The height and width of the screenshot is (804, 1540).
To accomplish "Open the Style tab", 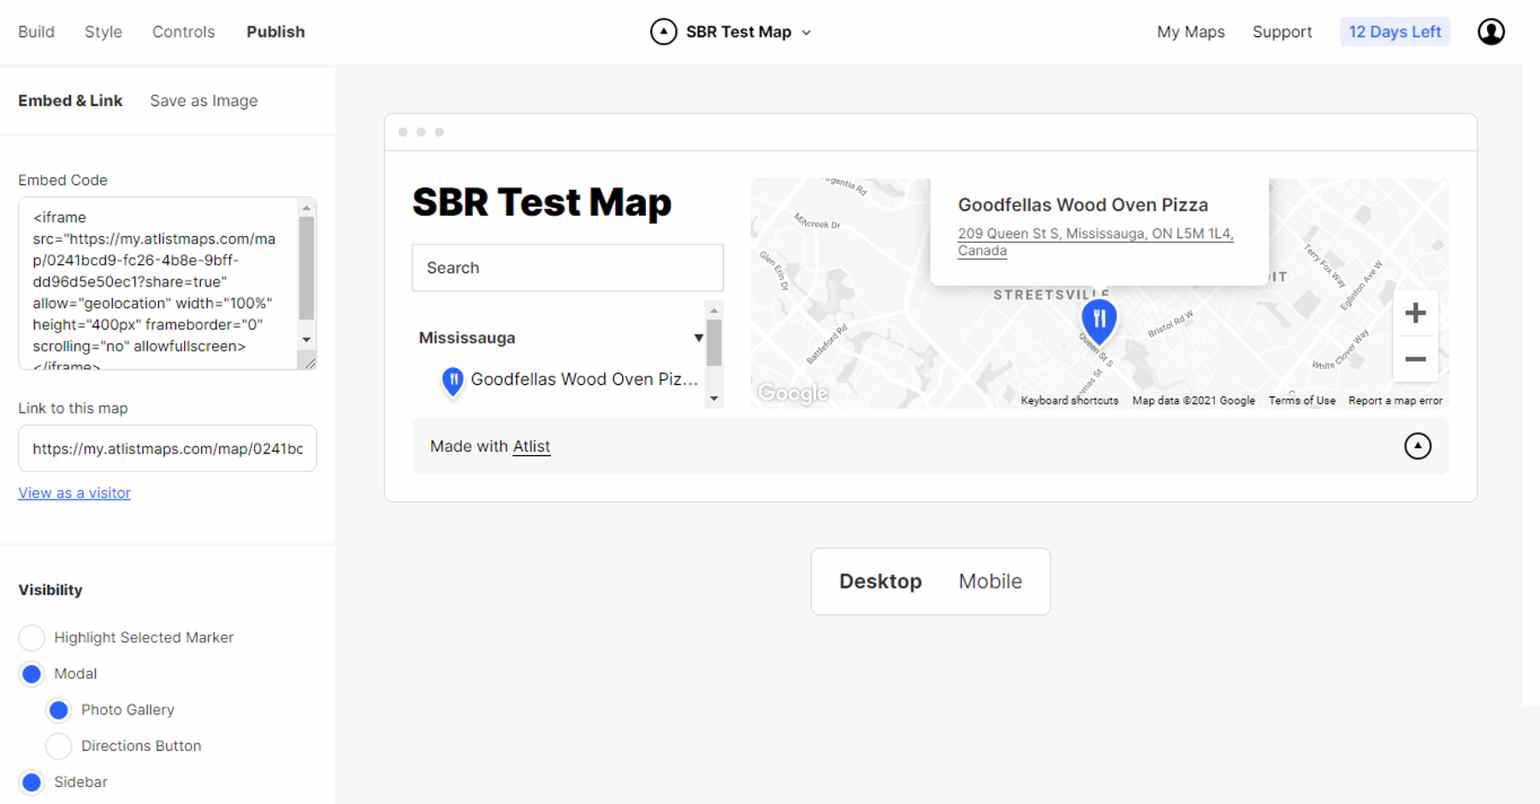I will [x=103, y=32].
